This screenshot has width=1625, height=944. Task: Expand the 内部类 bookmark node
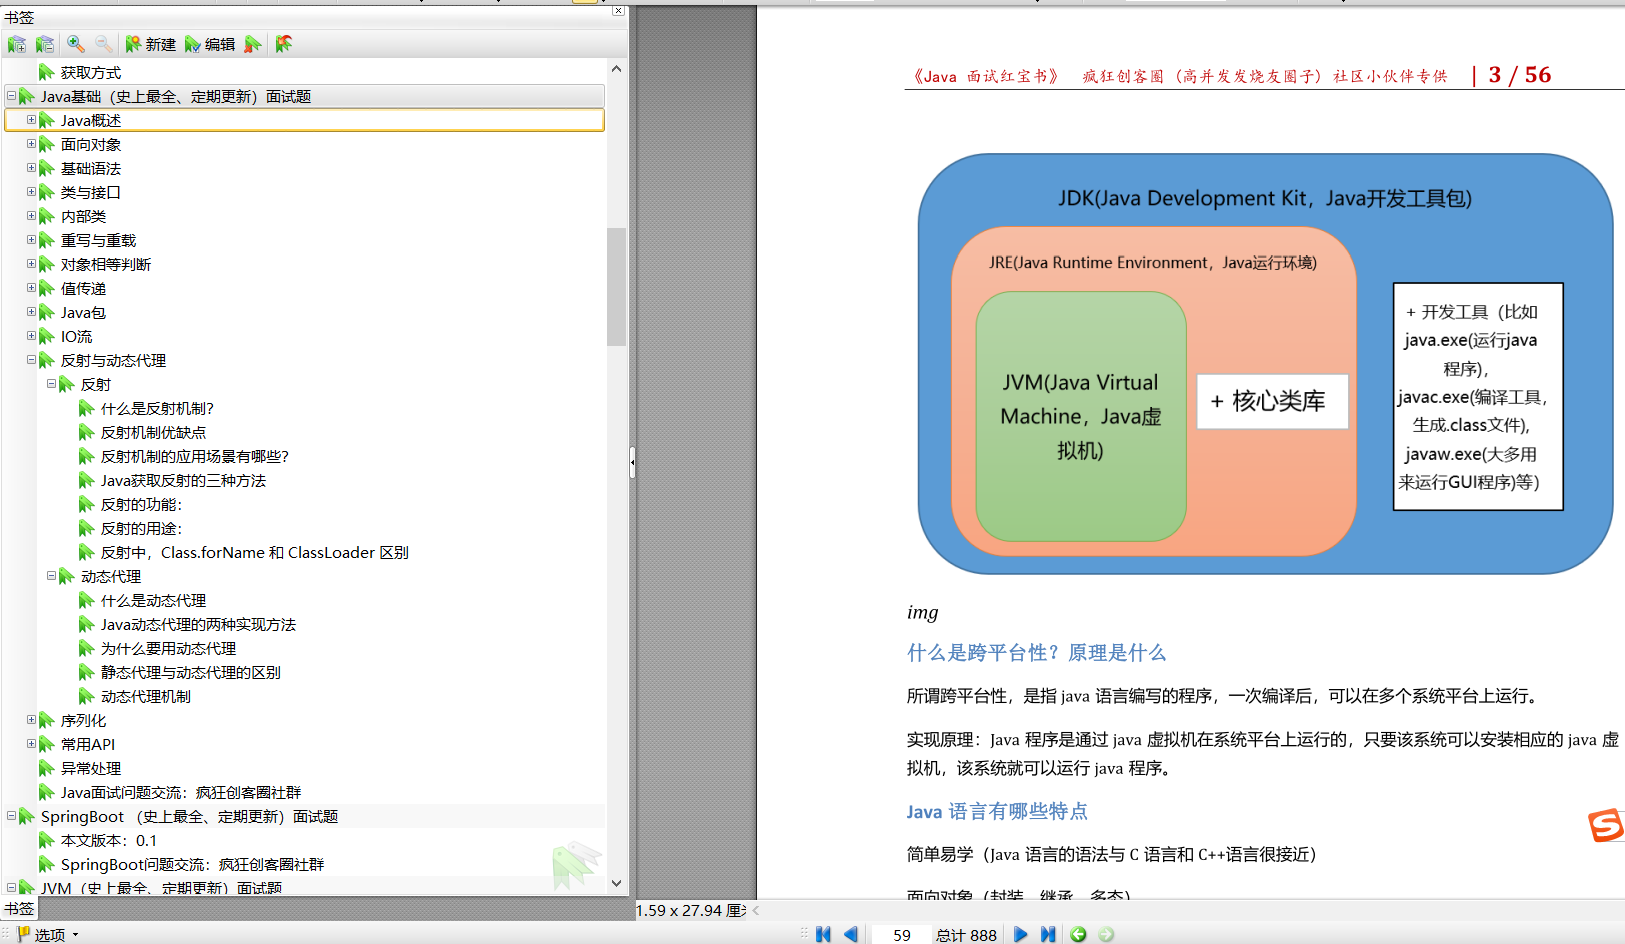point(31,216)
